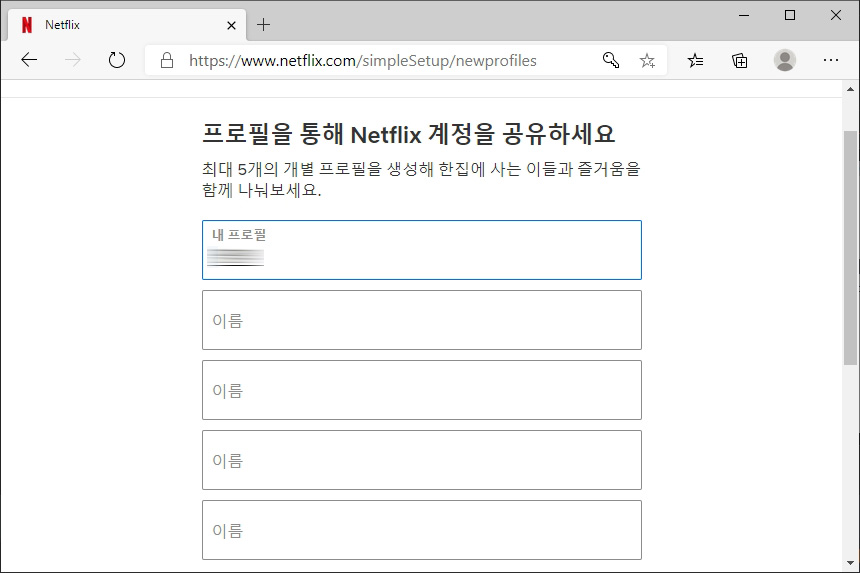Click the 최대 5개의 개별 프로필 description text
The width and height of the screenshot is (860, 573).
tap(421, 179)
